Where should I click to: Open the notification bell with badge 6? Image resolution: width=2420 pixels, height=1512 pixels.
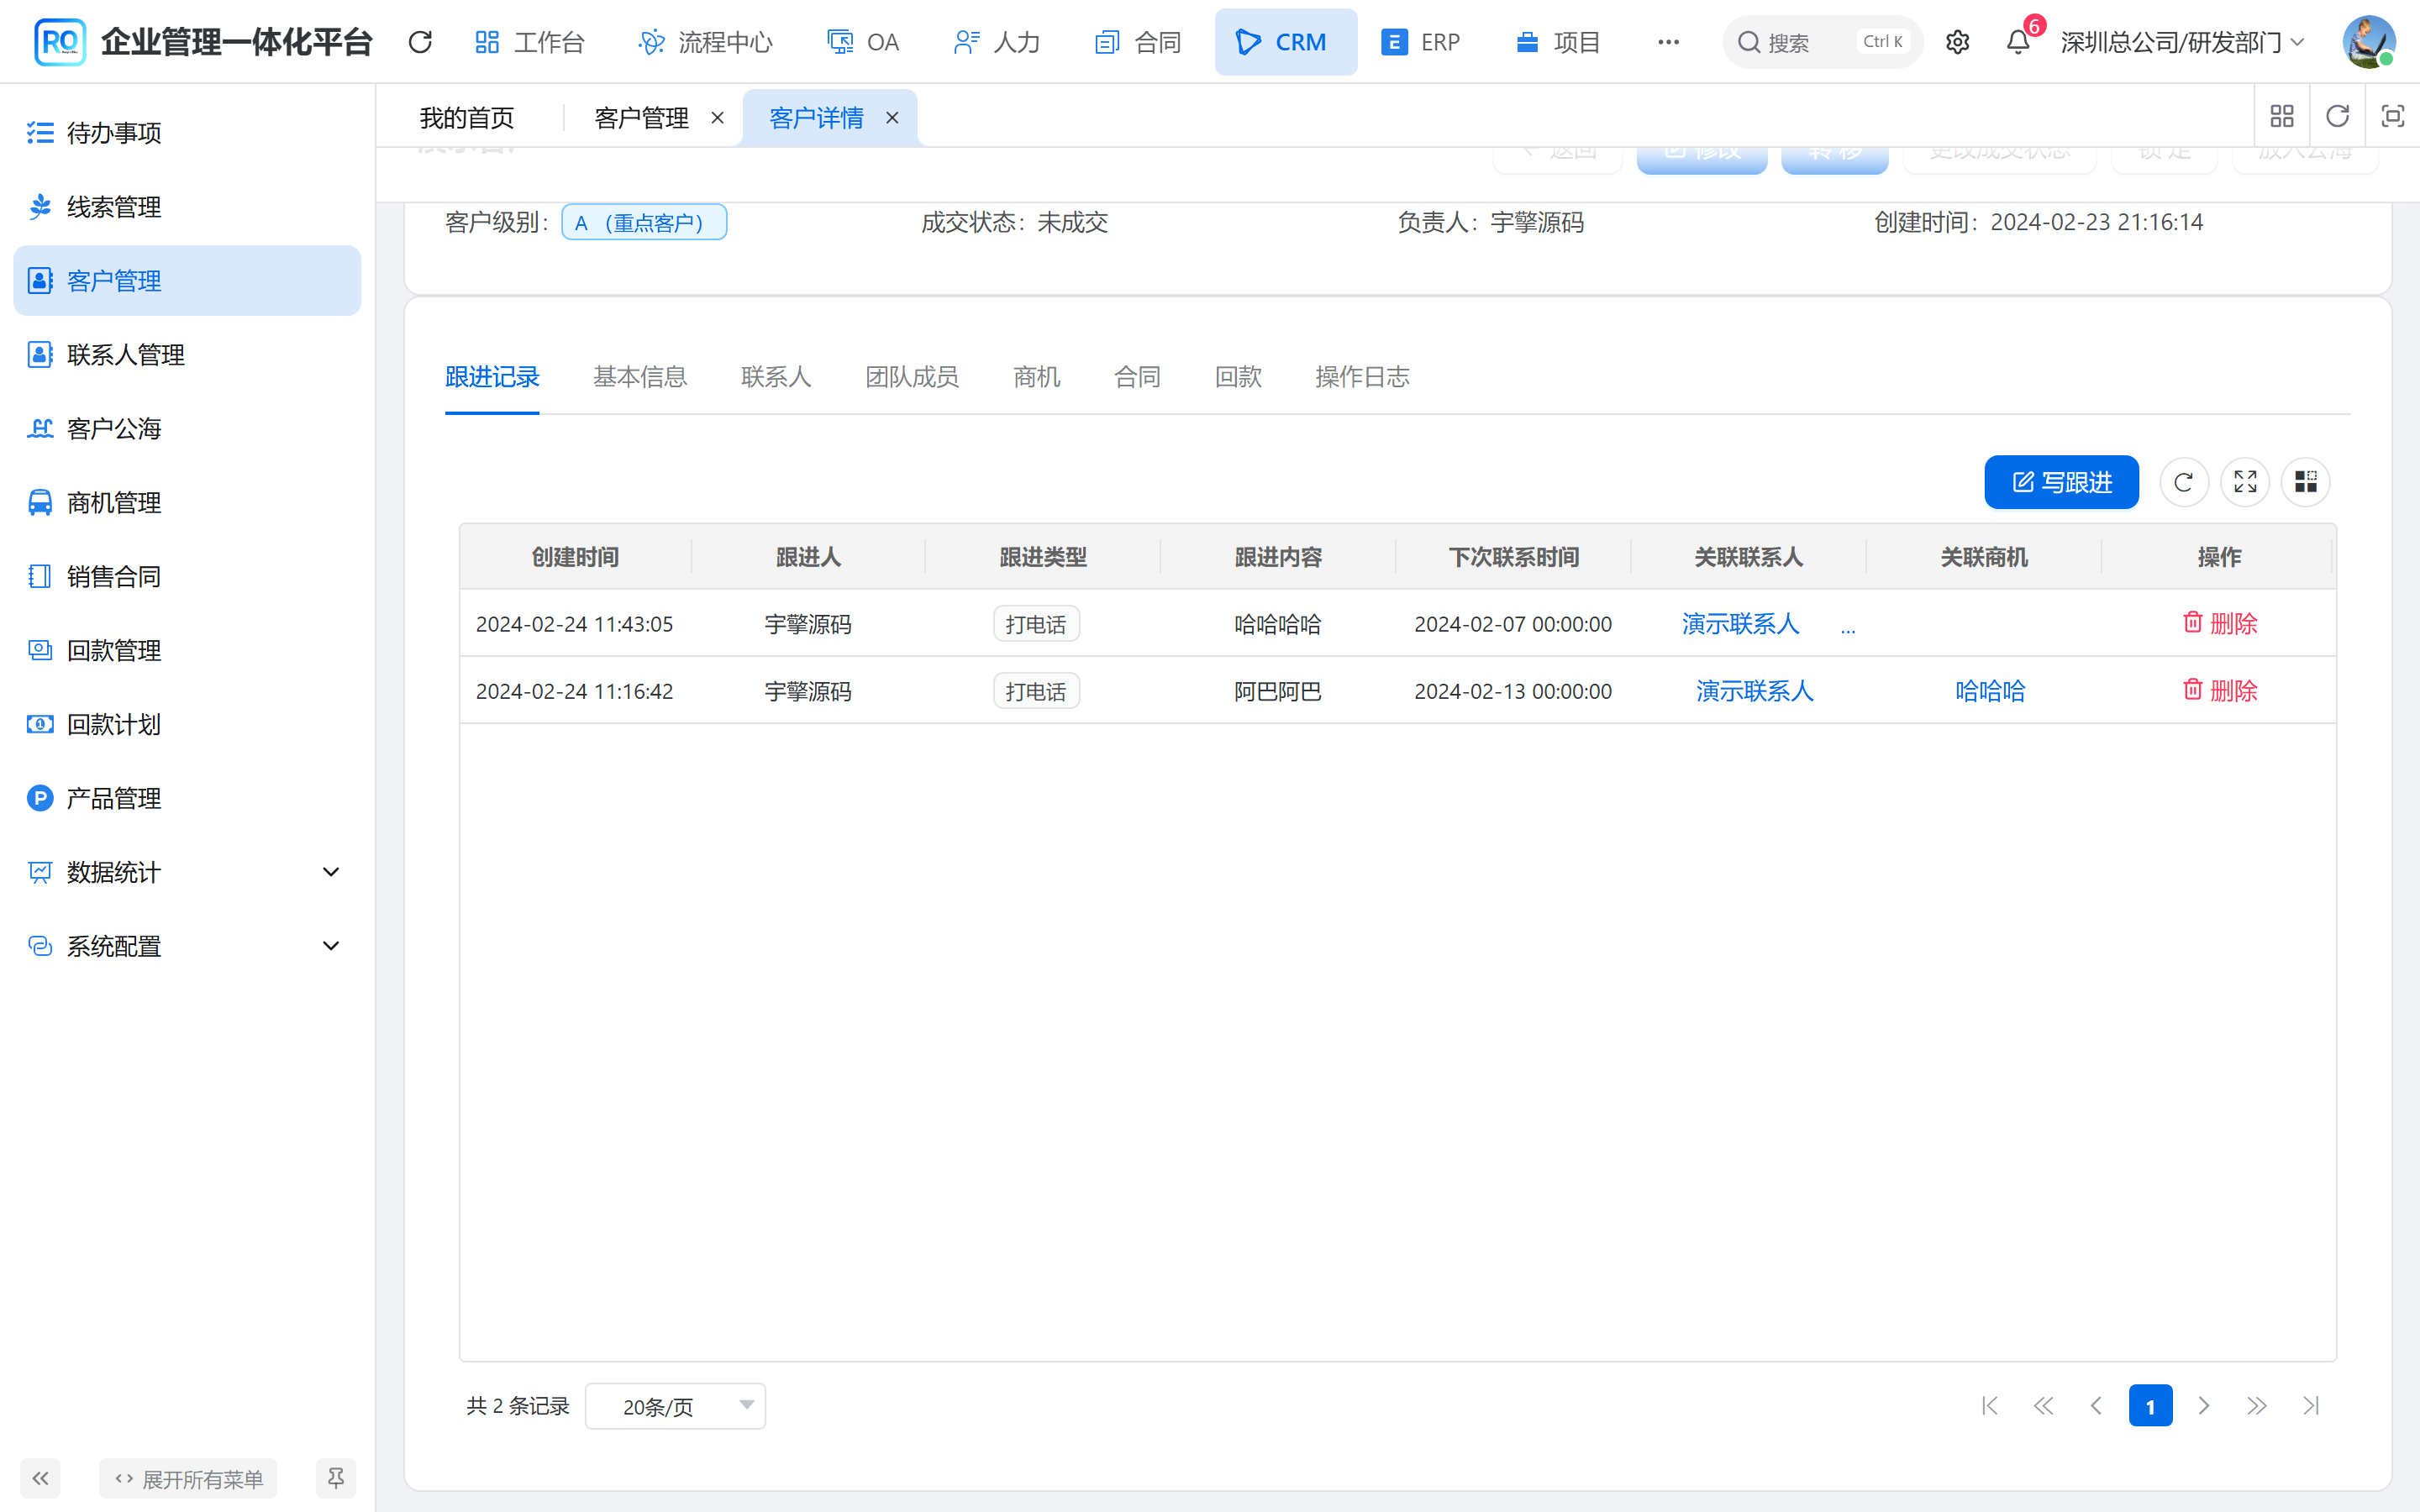coord(2018,42)
